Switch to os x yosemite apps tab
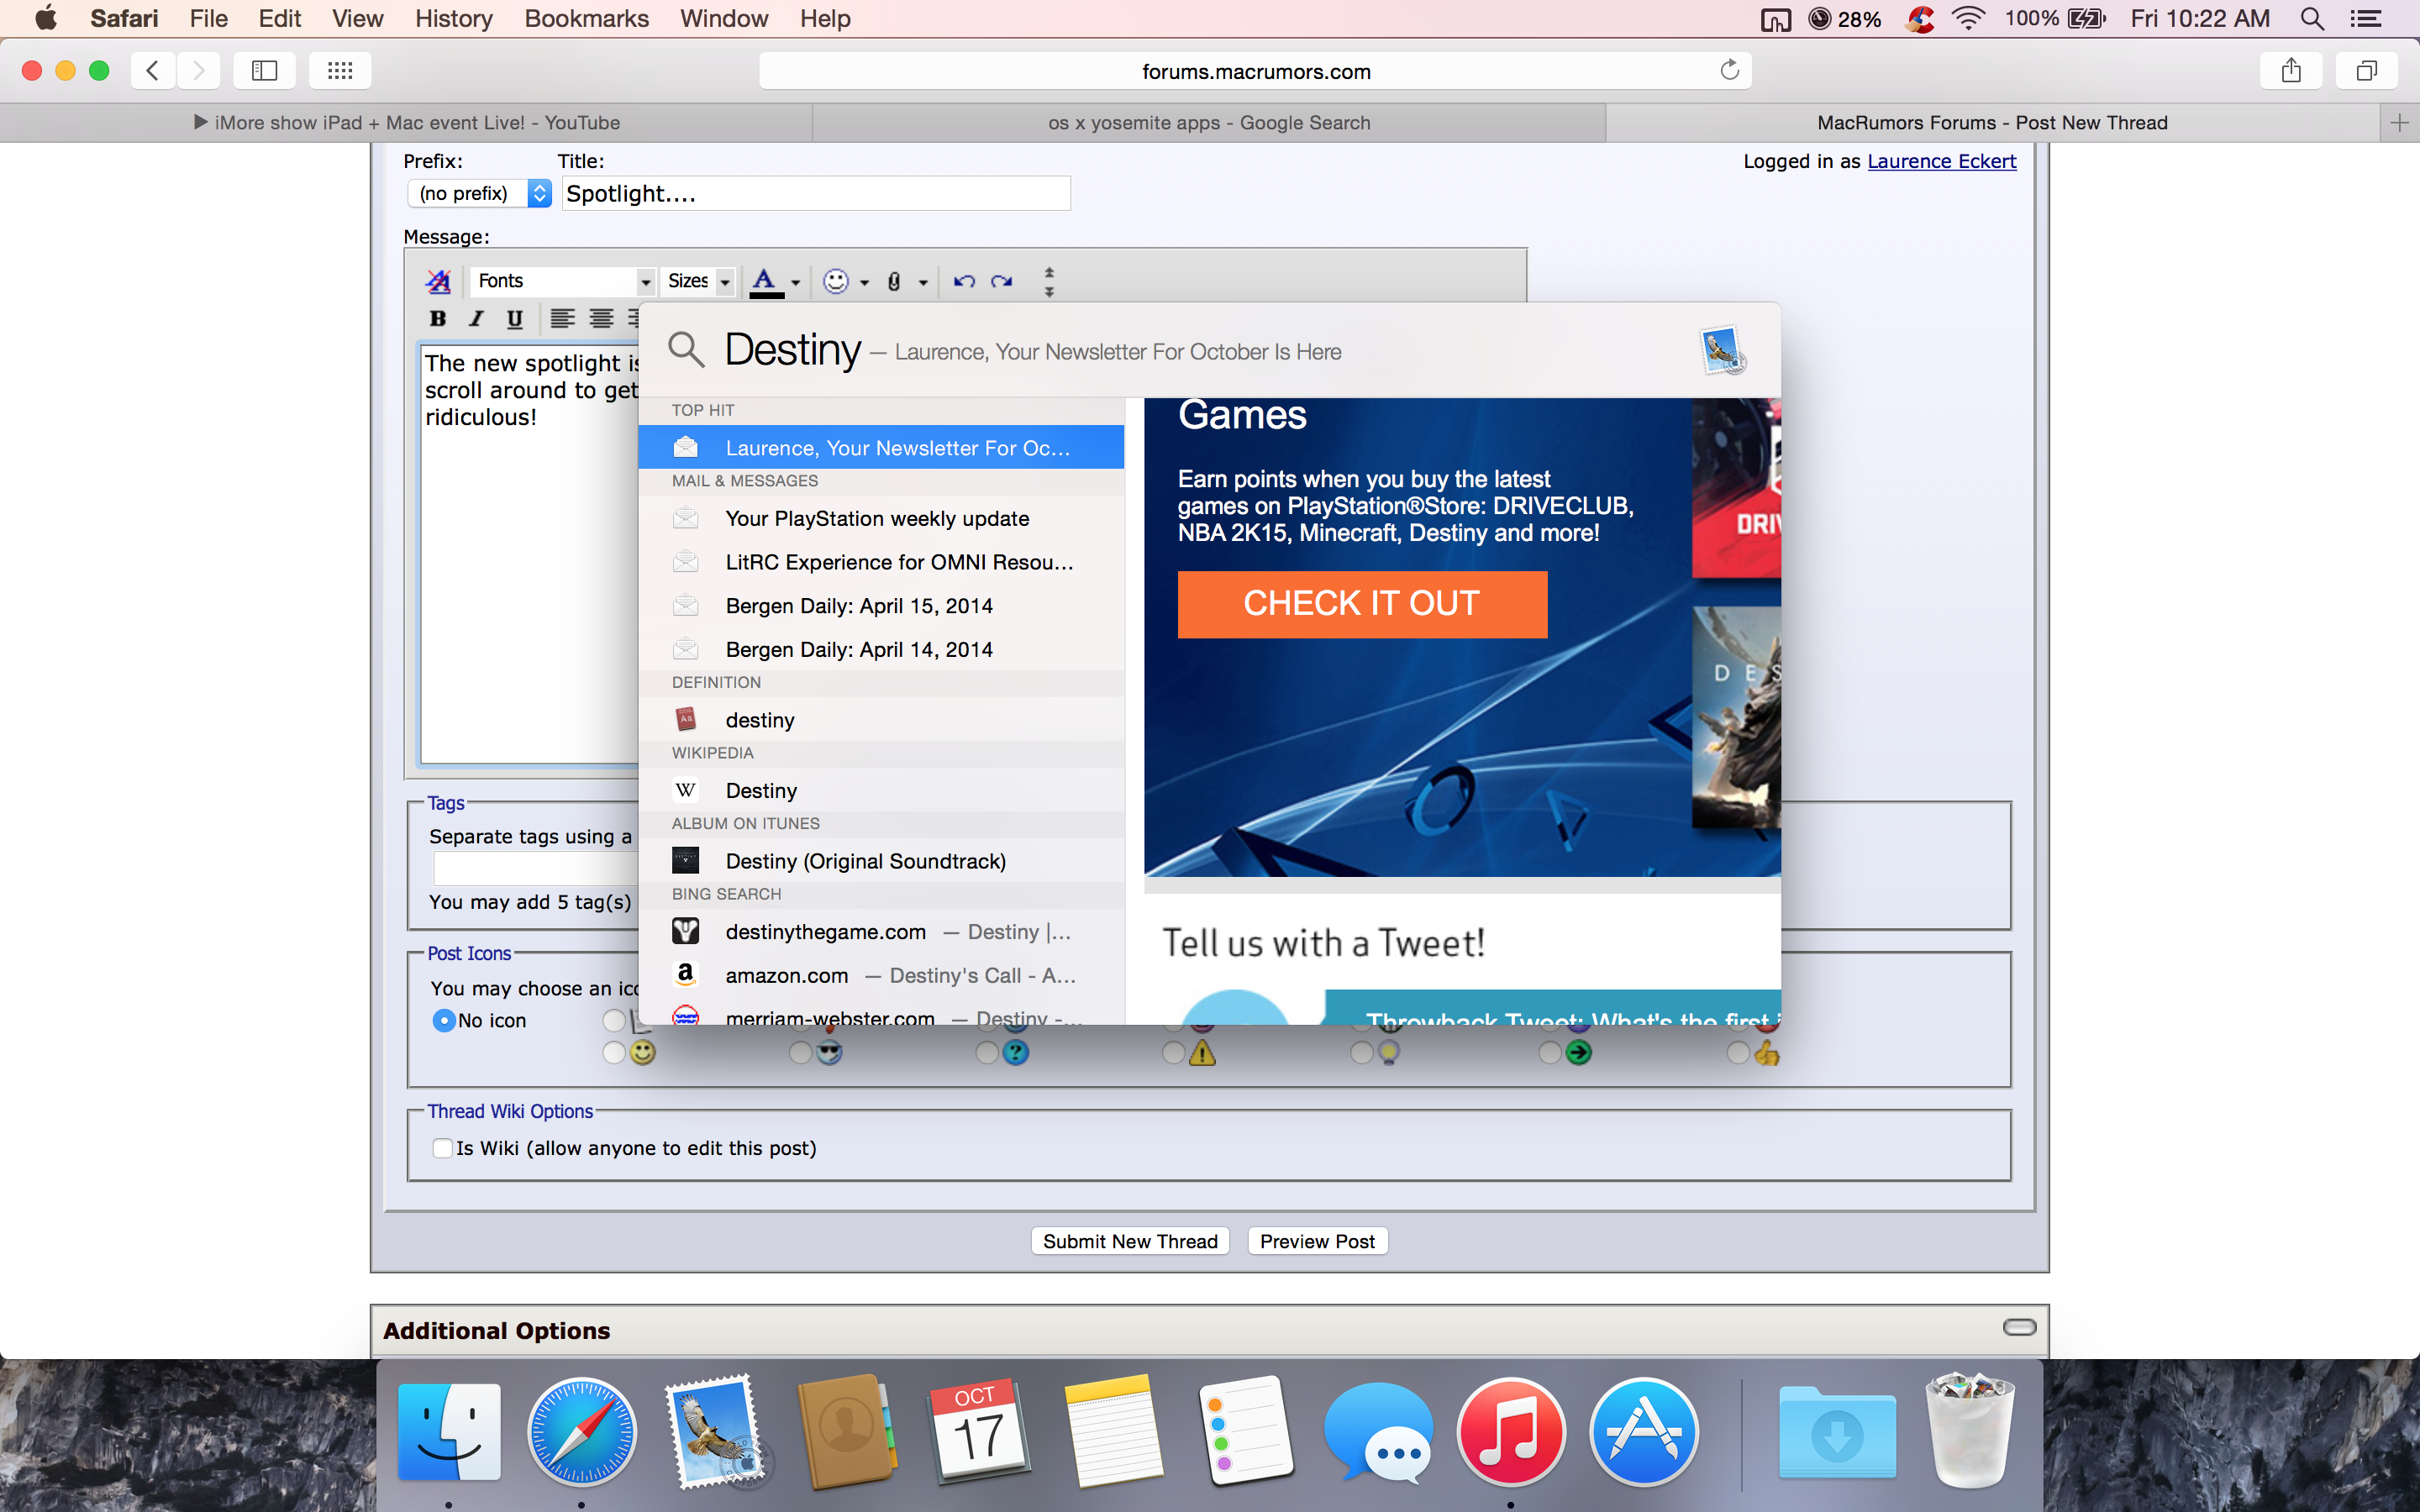 pyautogui.click(x=1209, y=123)
